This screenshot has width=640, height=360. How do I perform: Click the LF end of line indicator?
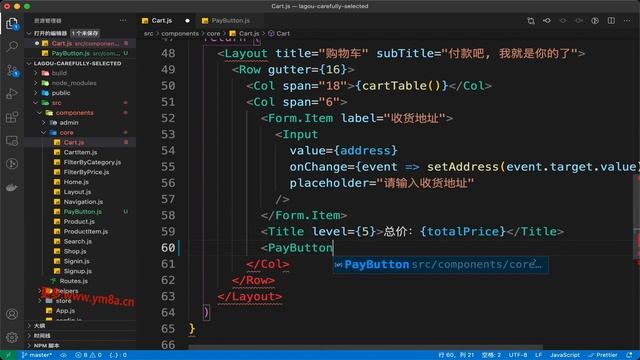pyautogui.click(x=538, y=355)
